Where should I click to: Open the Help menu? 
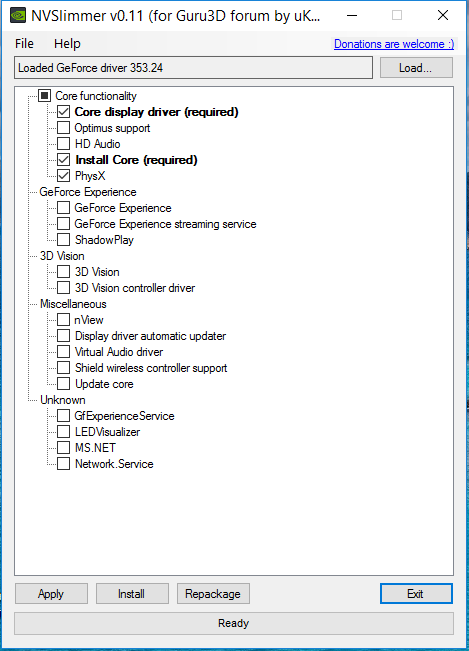click(67, 44)
